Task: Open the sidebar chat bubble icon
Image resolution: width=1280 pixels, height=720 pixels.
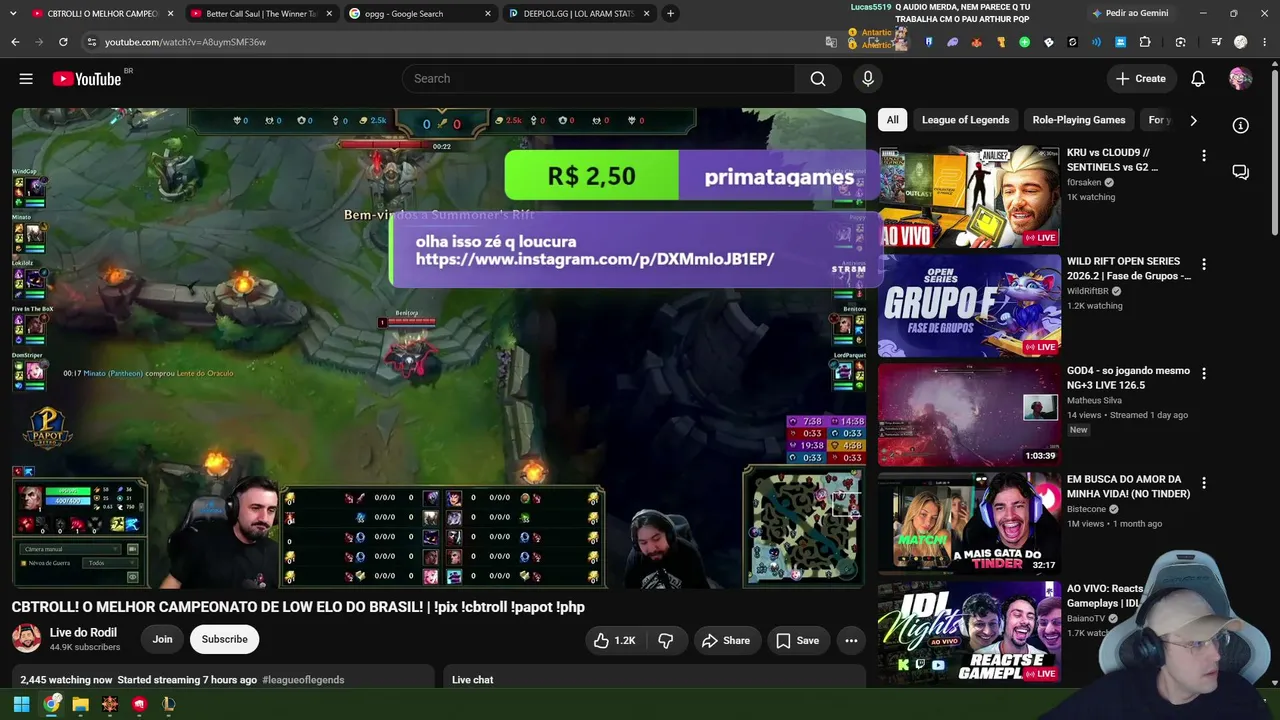Action: click(1241, 172)
